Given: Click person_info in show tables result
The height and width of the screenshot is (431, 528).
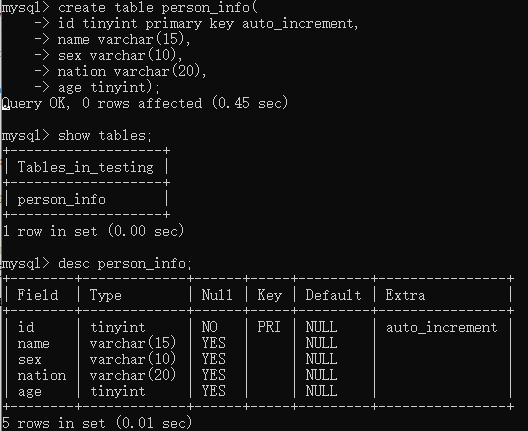Looking at the screenshot, I should point(62,200).
